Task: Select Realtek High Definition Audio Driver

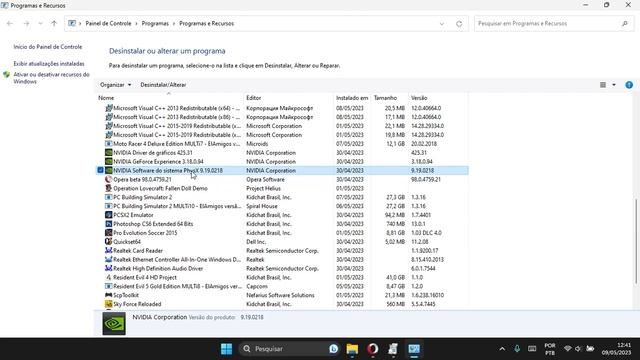Action: [282, 269]
